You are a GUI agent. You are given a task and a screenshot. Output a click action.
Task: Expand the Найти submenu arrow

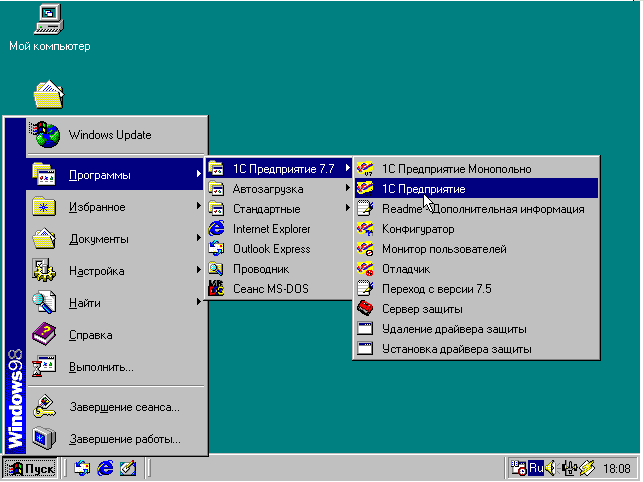click(198, 302)
